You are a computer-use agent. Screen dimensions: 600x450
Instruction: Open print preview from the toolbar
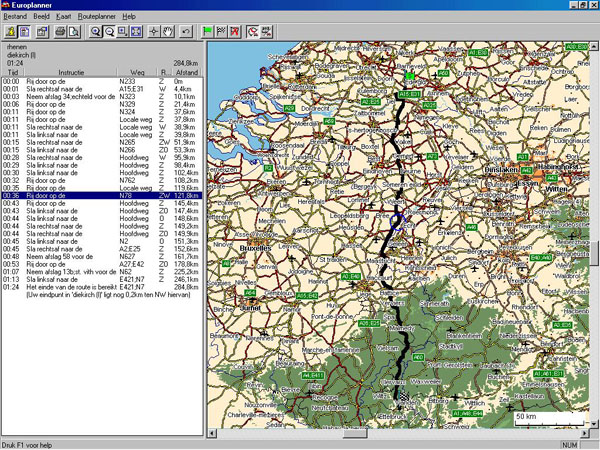click(x=73, y=32)
